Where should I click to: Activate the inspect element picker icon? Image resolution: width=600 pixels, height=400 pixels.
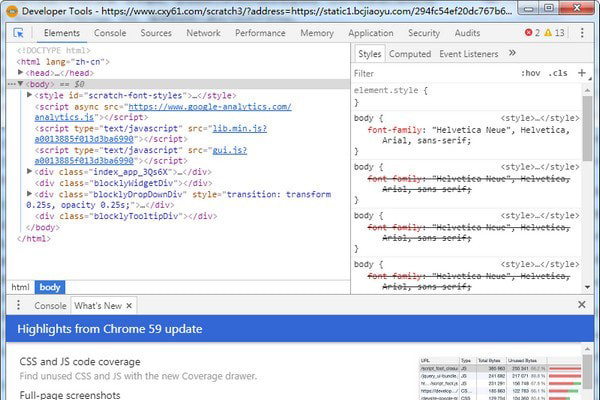pyautogui.click(x=18, y=33)
